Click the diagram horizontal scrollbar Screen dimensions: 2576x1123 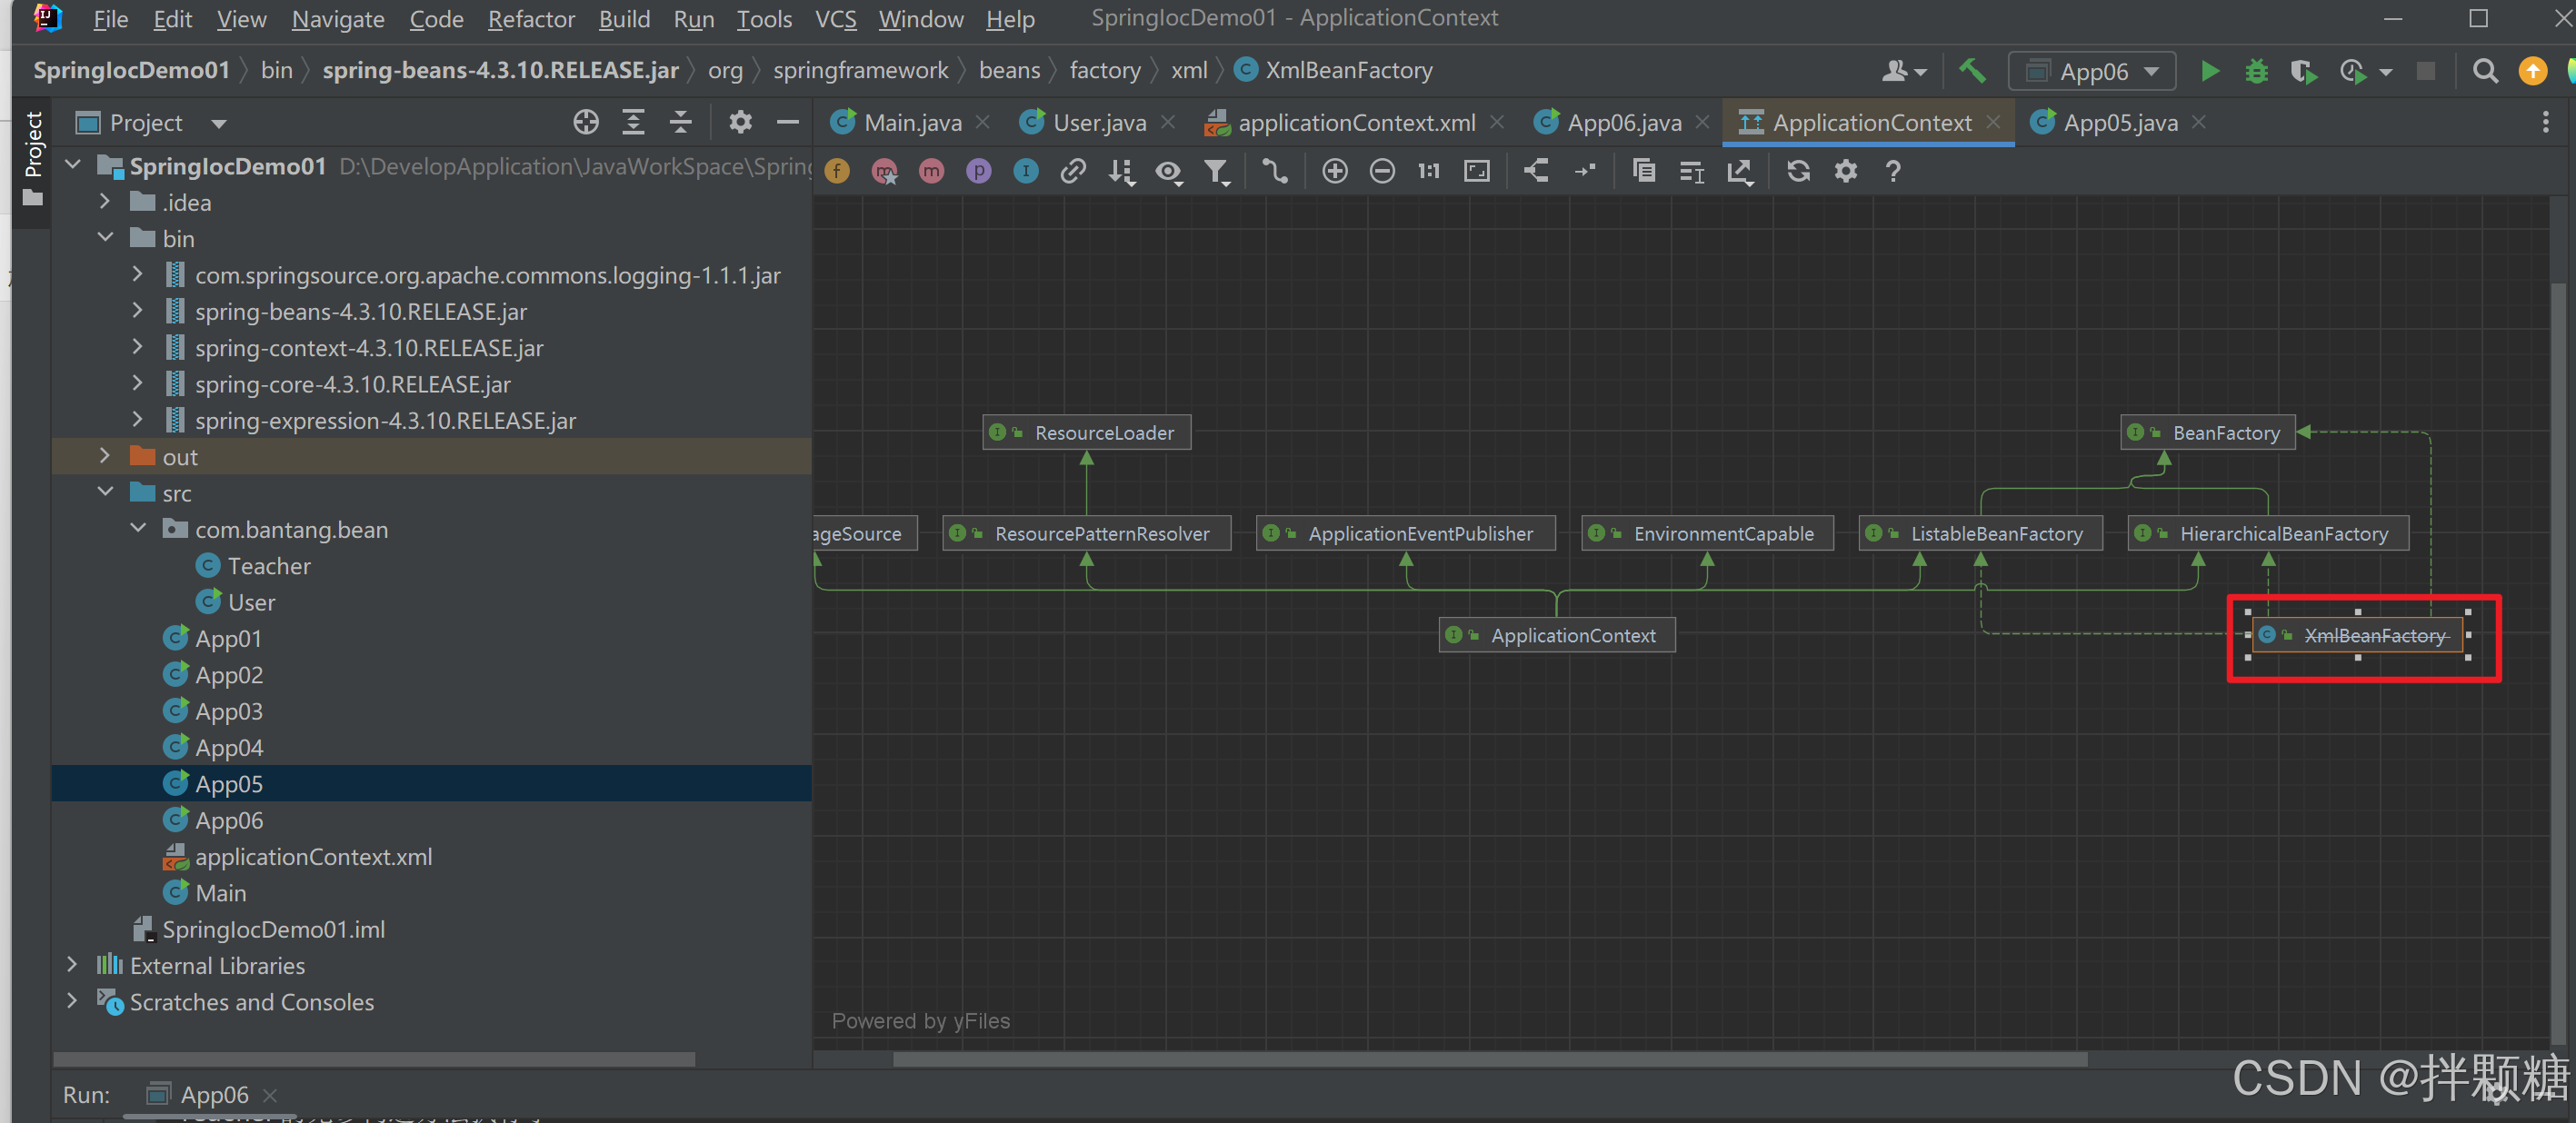click(1489, 1059)
